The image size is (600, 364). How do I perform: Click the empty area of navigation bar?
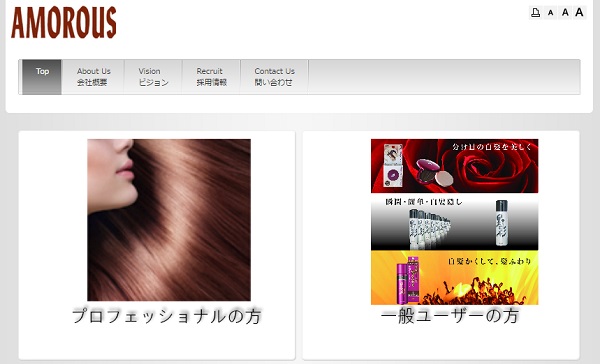pos(444,77)
